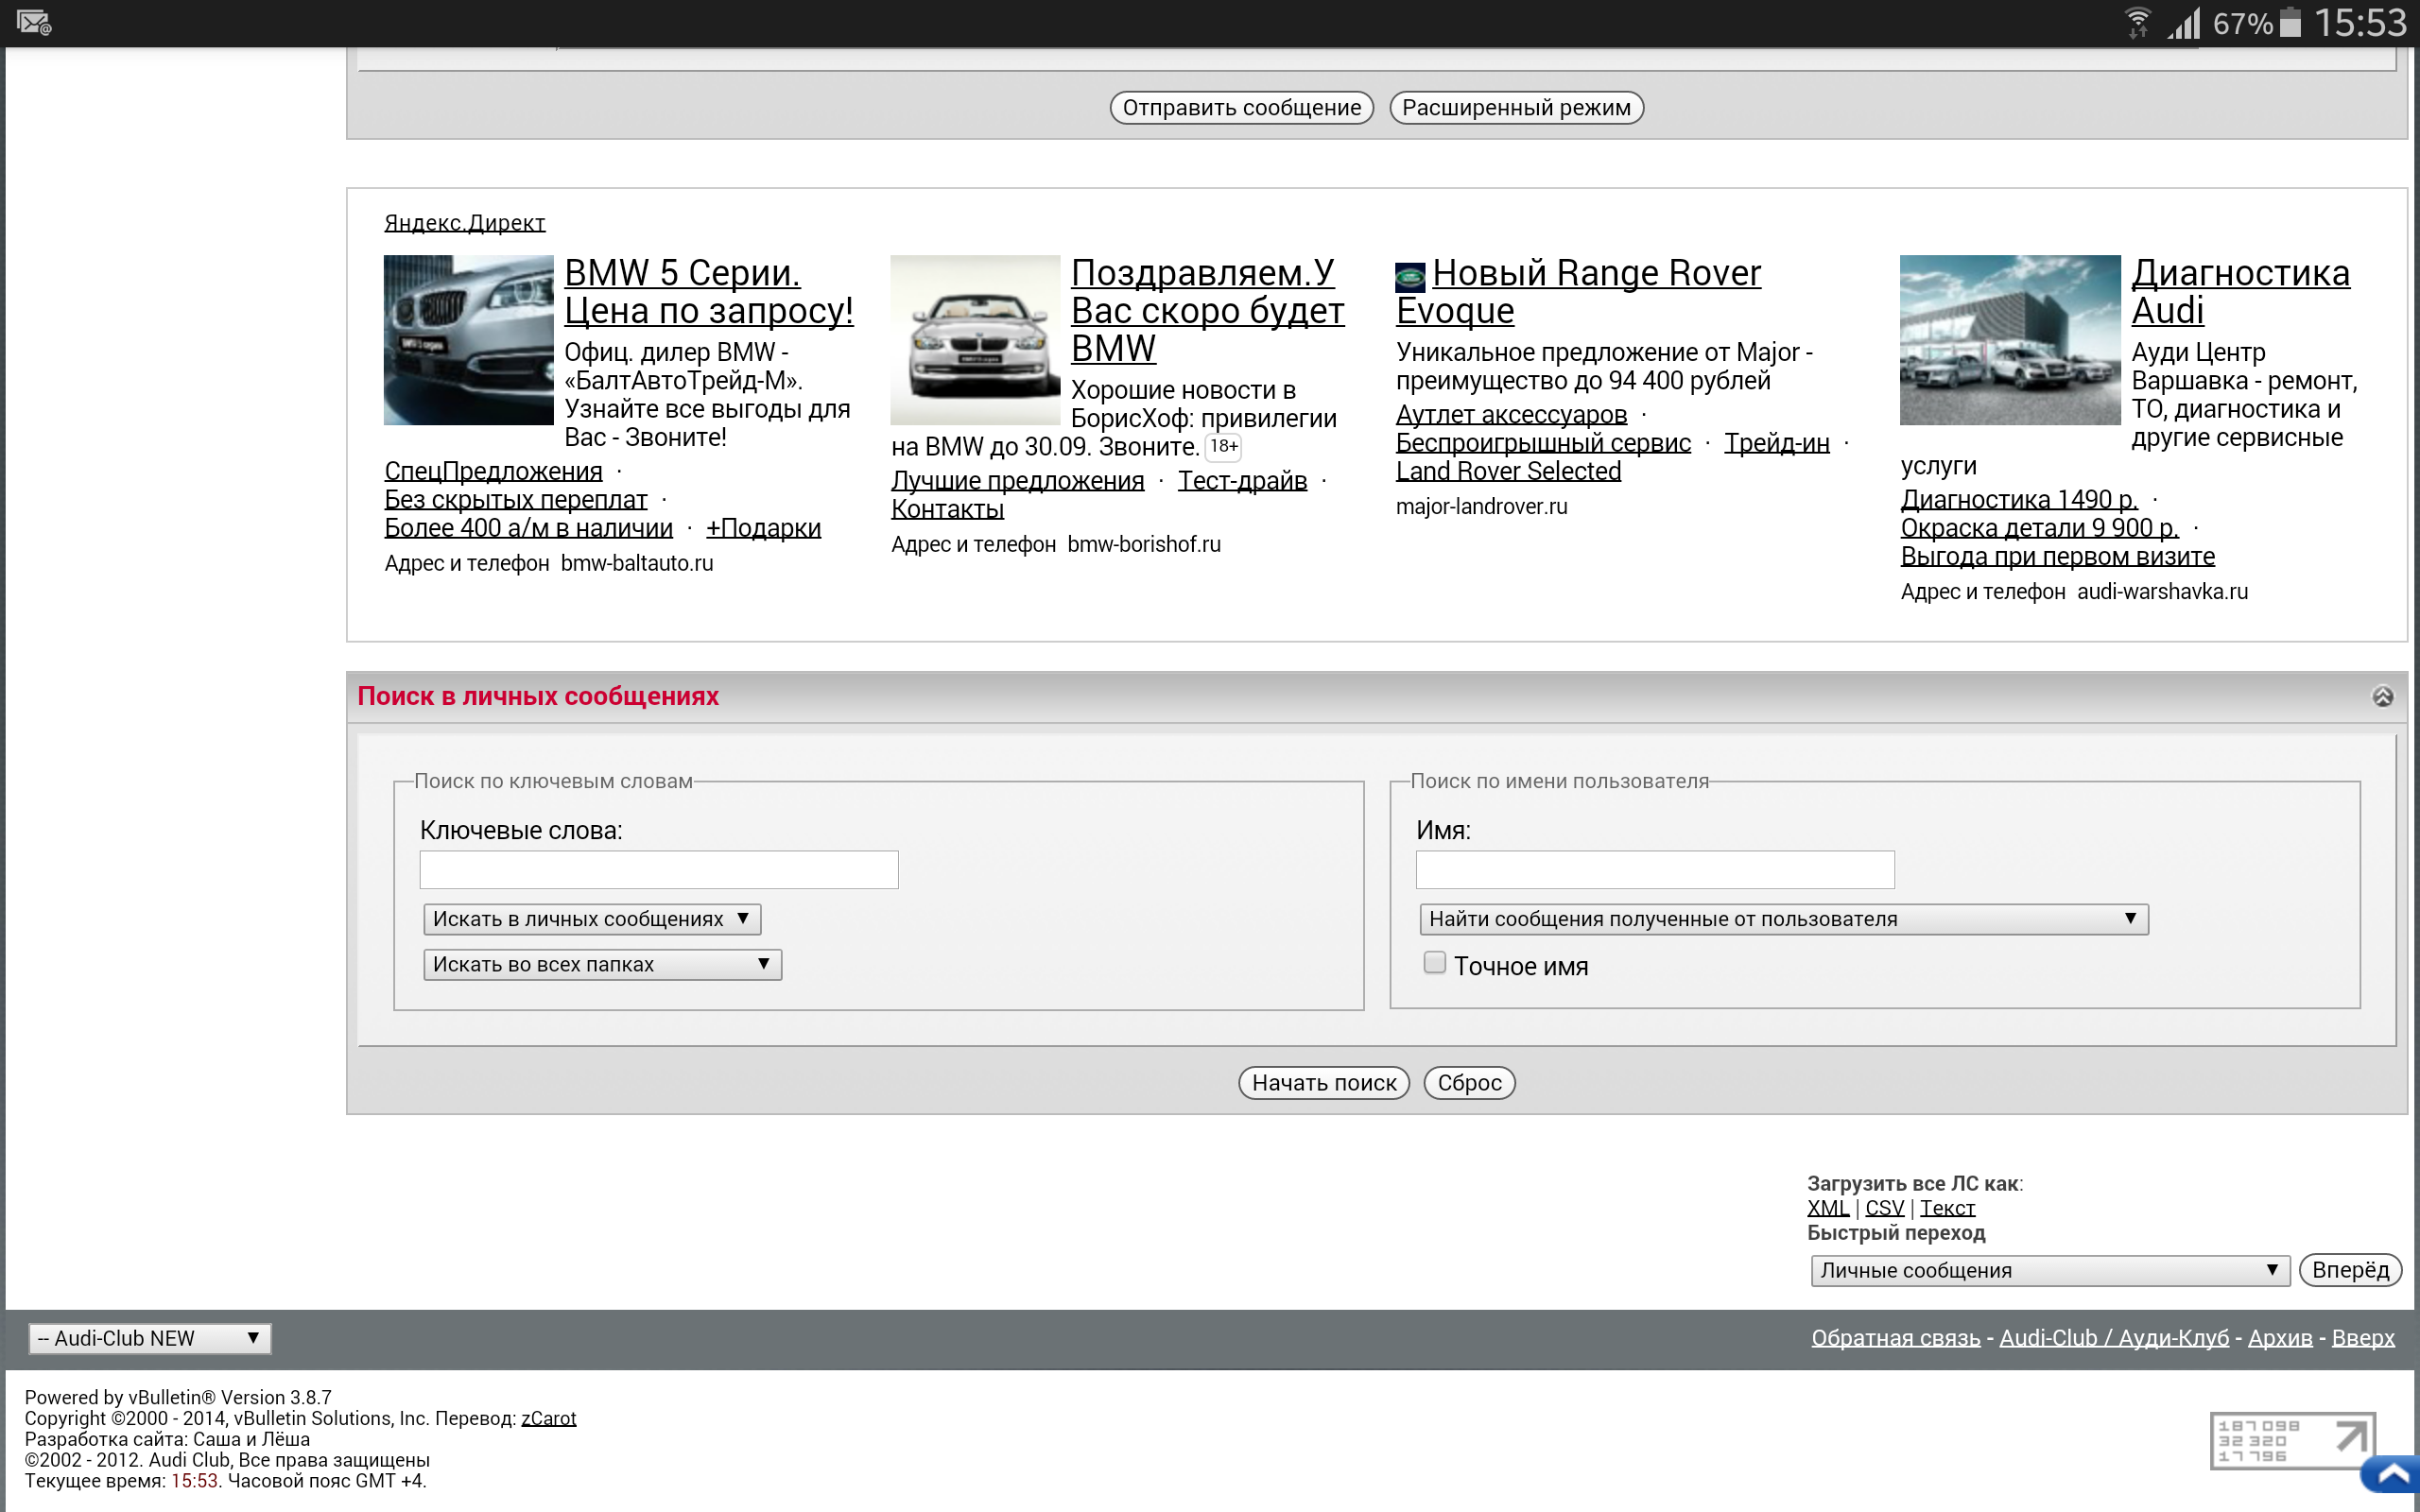Click the Имя input field
This screenshot has height=1512, width=2420.
point(1655,870)
